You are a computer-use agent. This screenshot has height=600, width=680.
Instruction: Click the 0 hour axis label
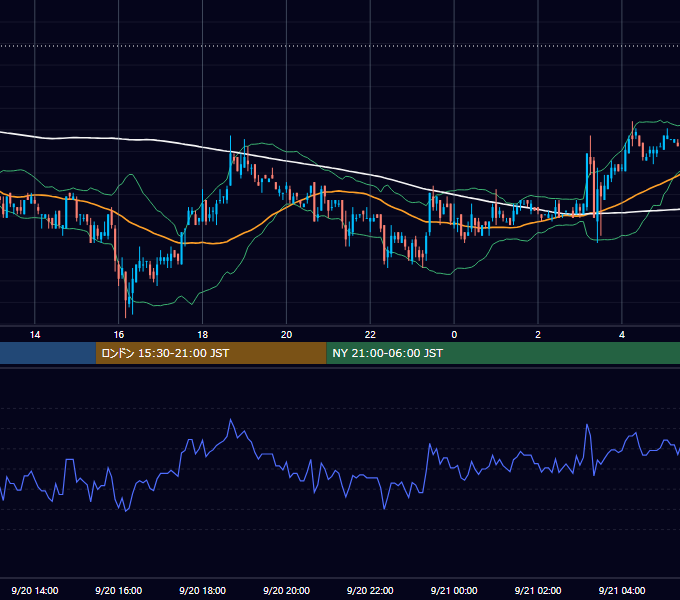[454, 335]
